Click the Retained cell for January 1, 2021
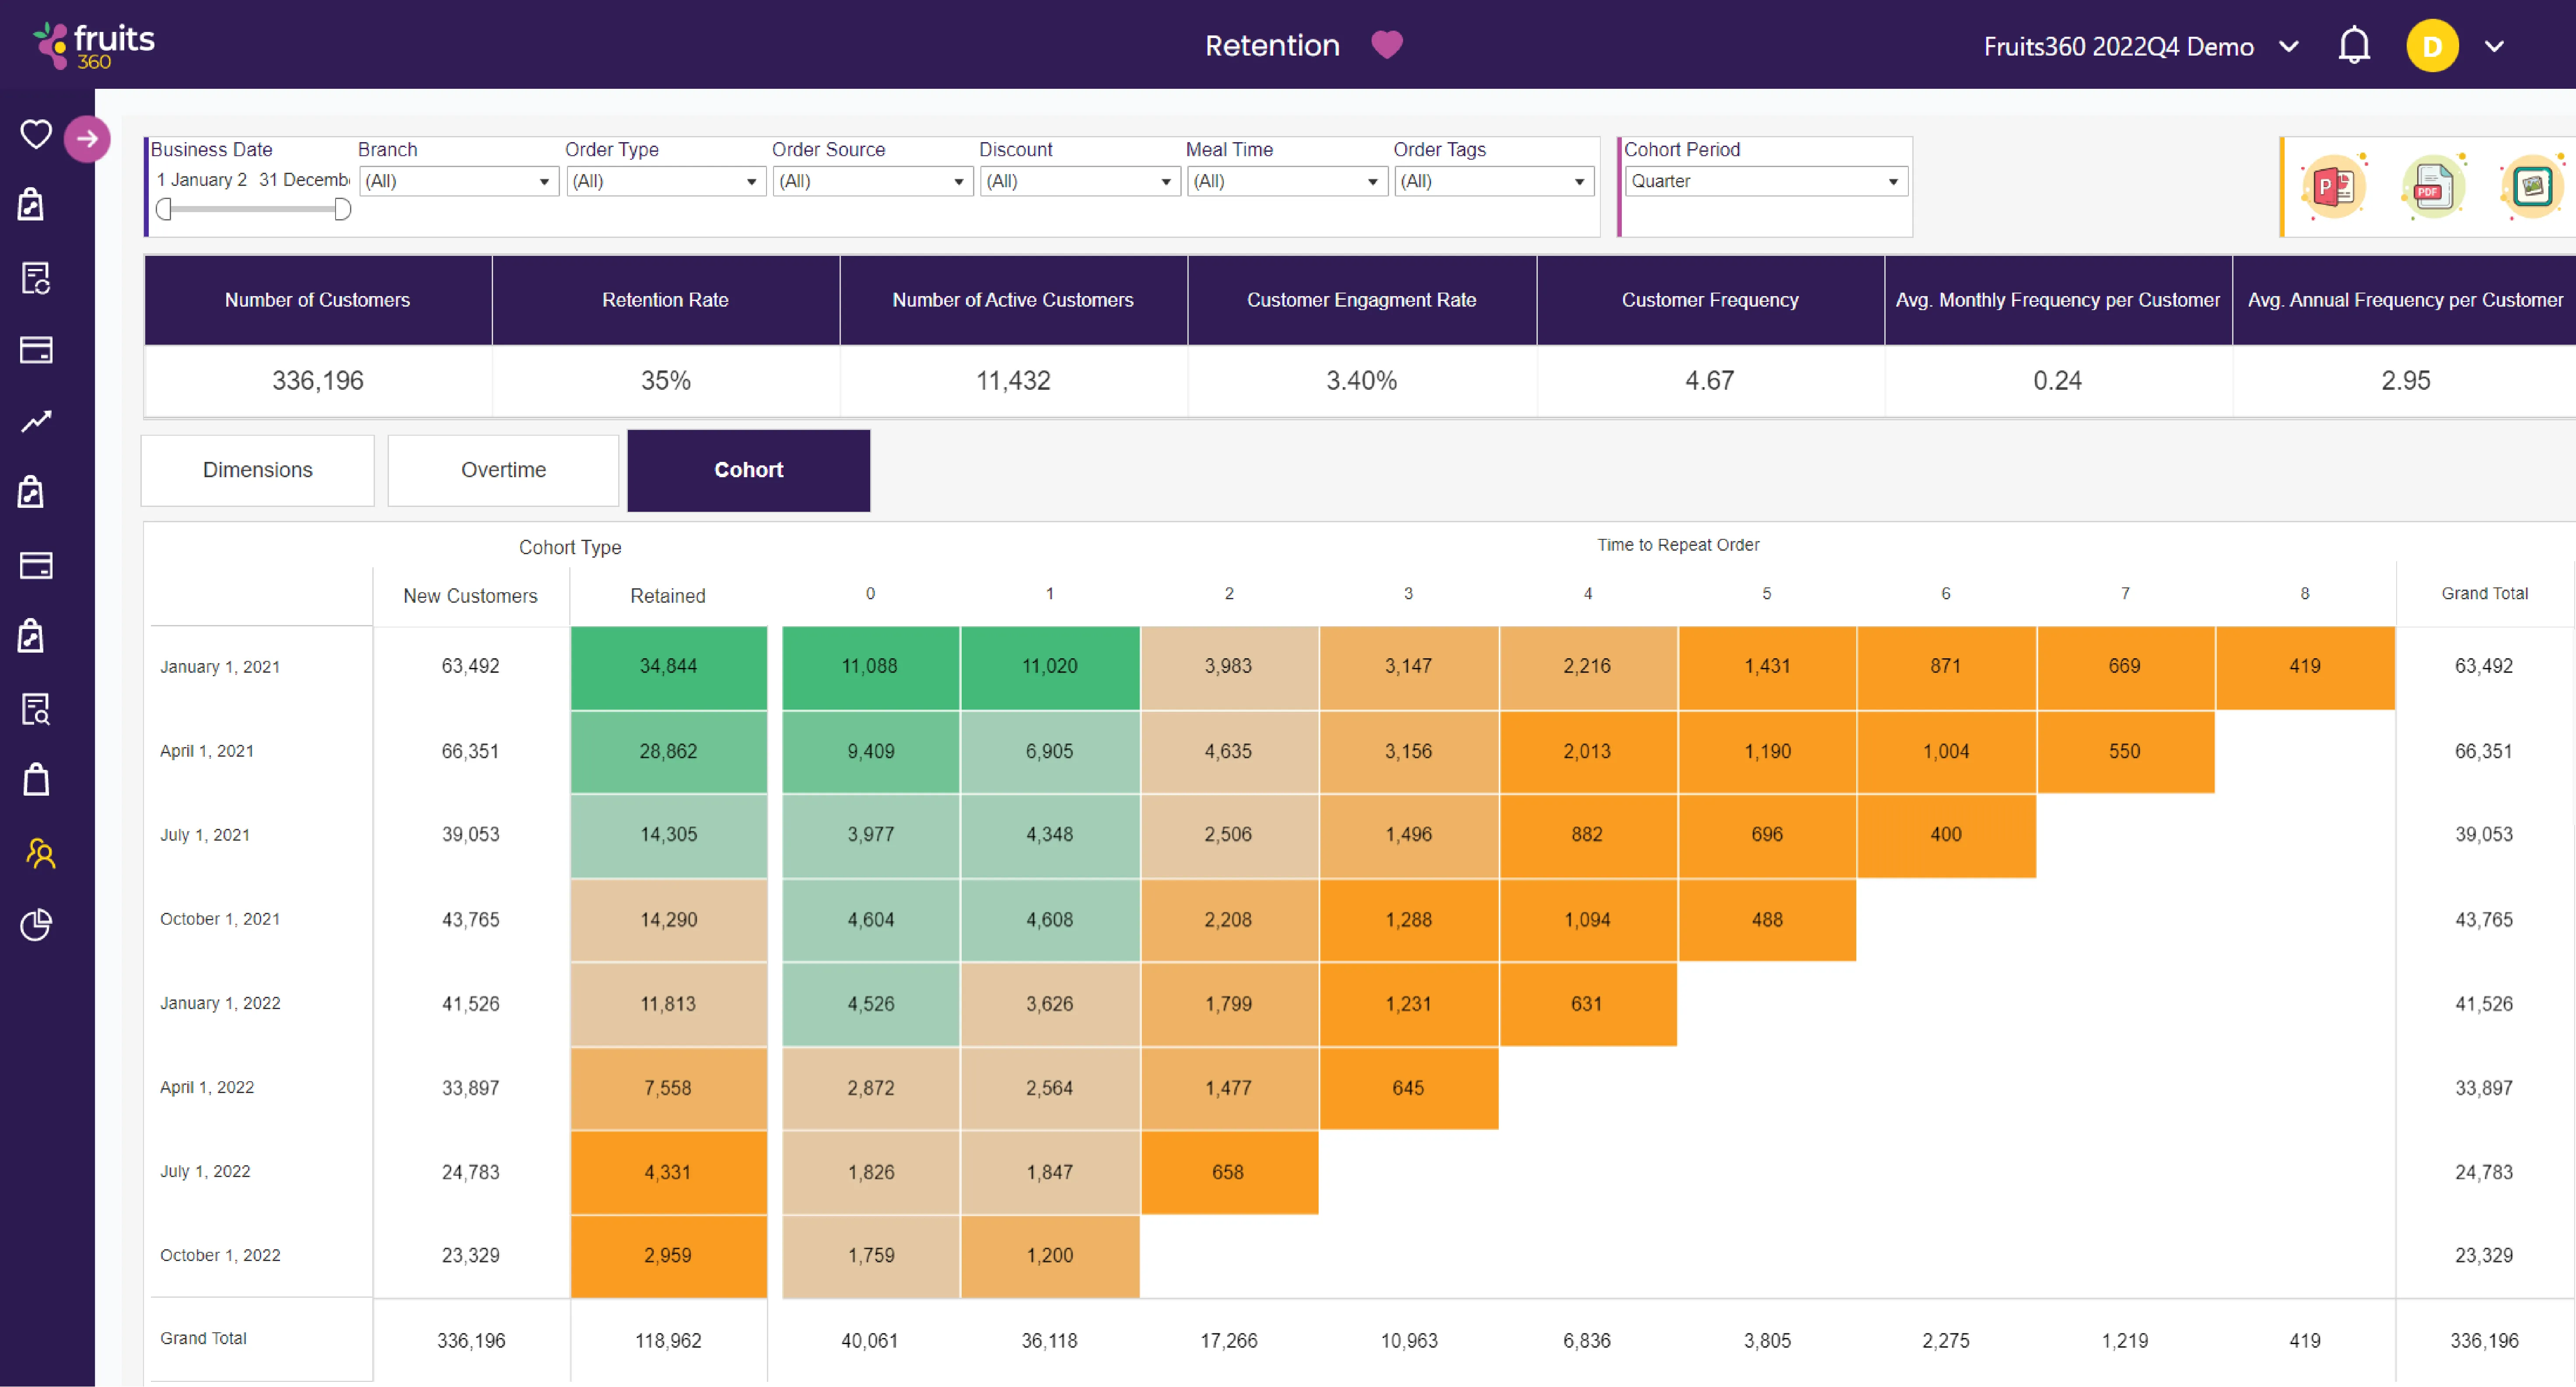Image resolution: width=2576 pixels, height=1387 pixels. tap(668, 666)
